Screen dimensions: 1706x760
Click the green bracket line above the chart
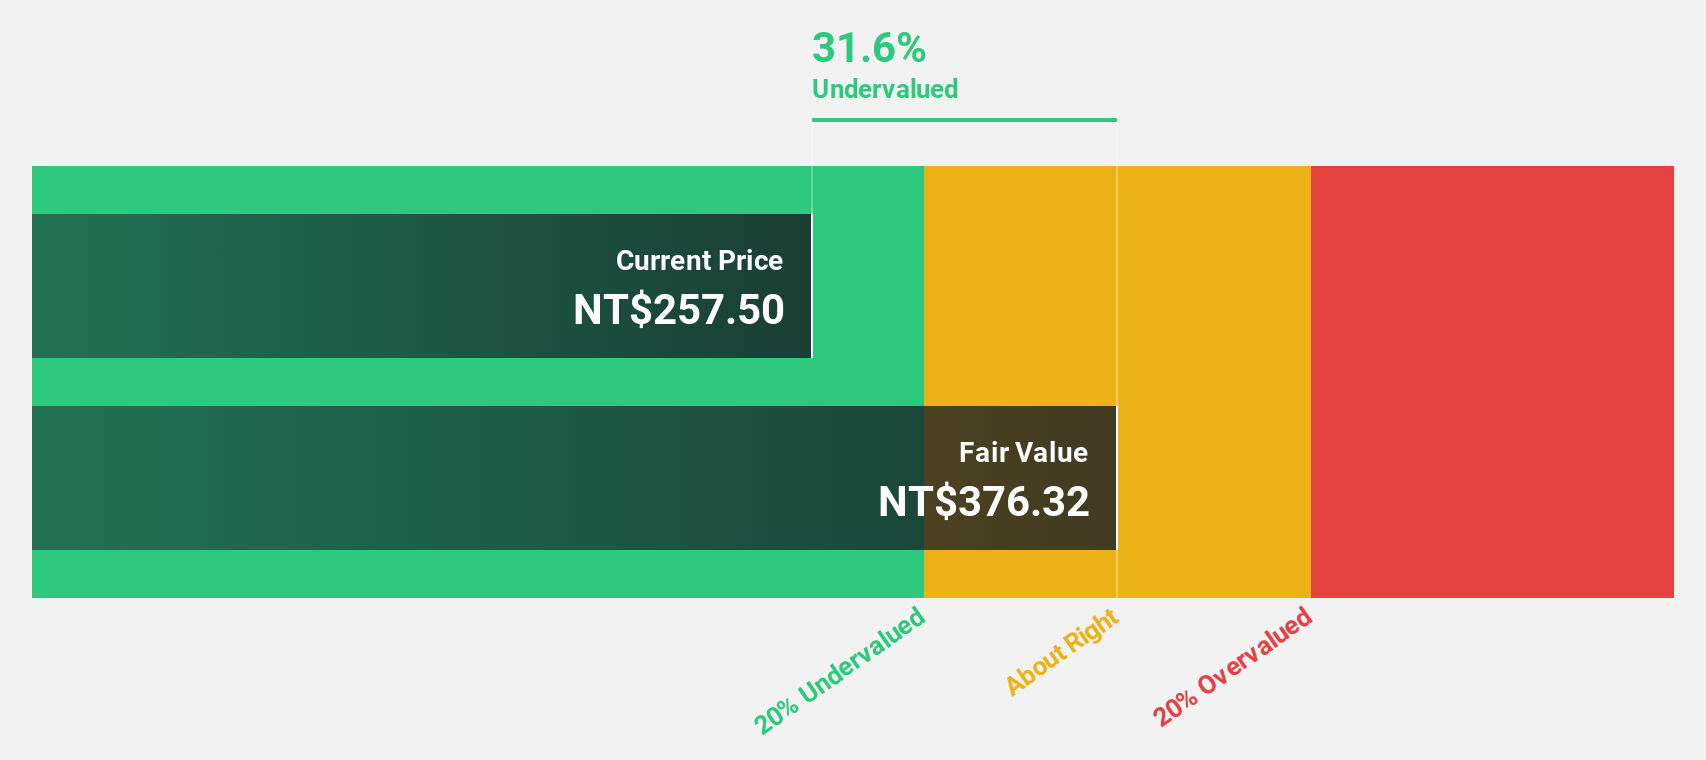click(x=964, y=120)
